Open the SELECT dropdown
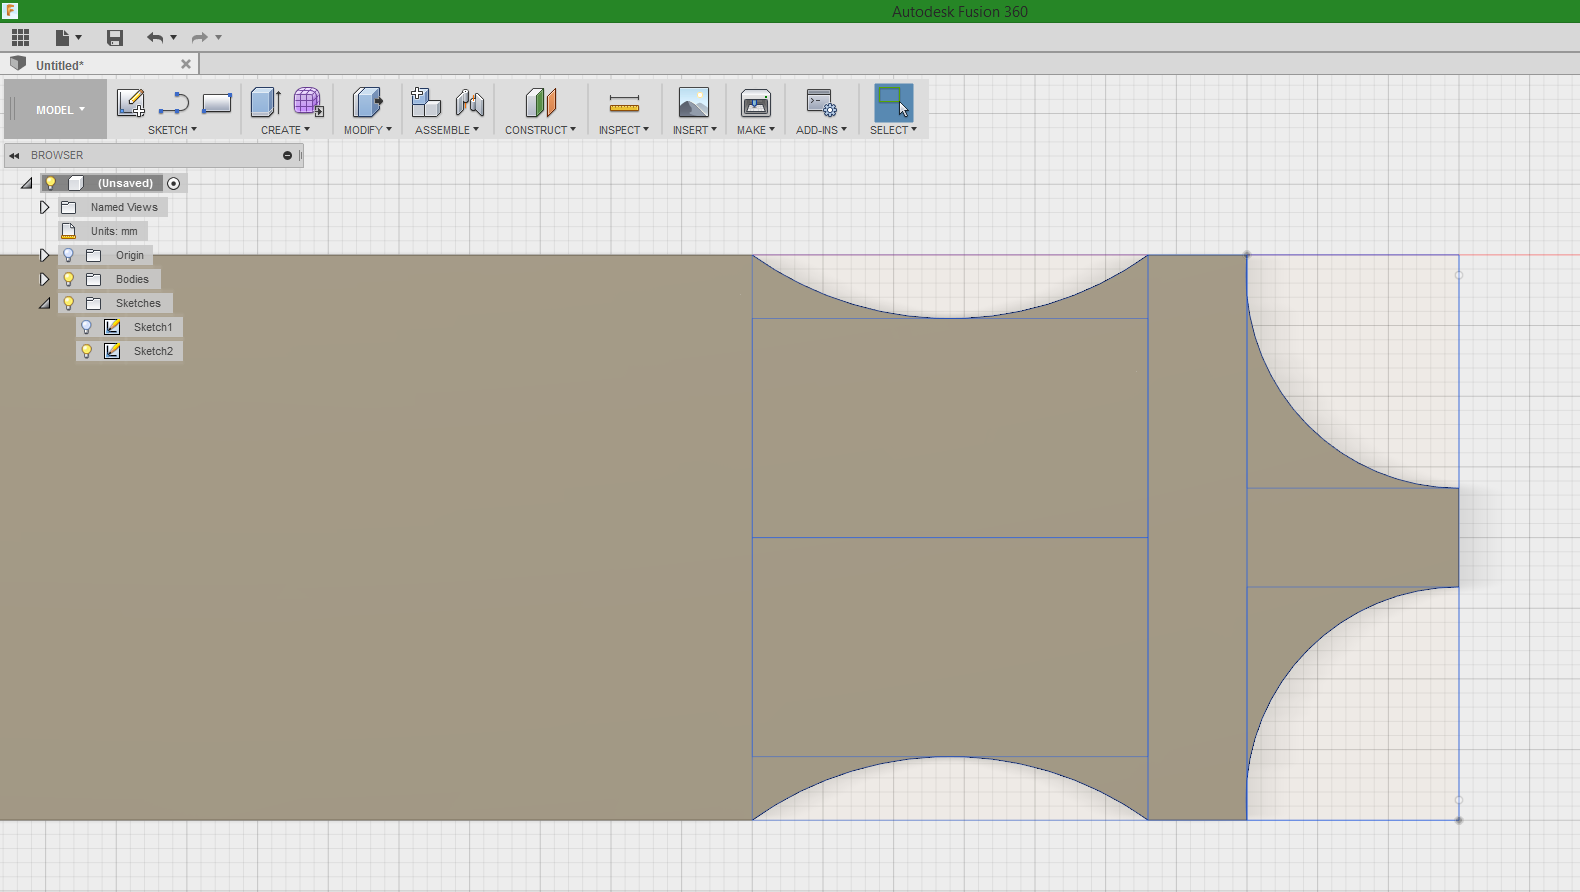Viewport: 1580px width, 892px height. coord(893,130)
